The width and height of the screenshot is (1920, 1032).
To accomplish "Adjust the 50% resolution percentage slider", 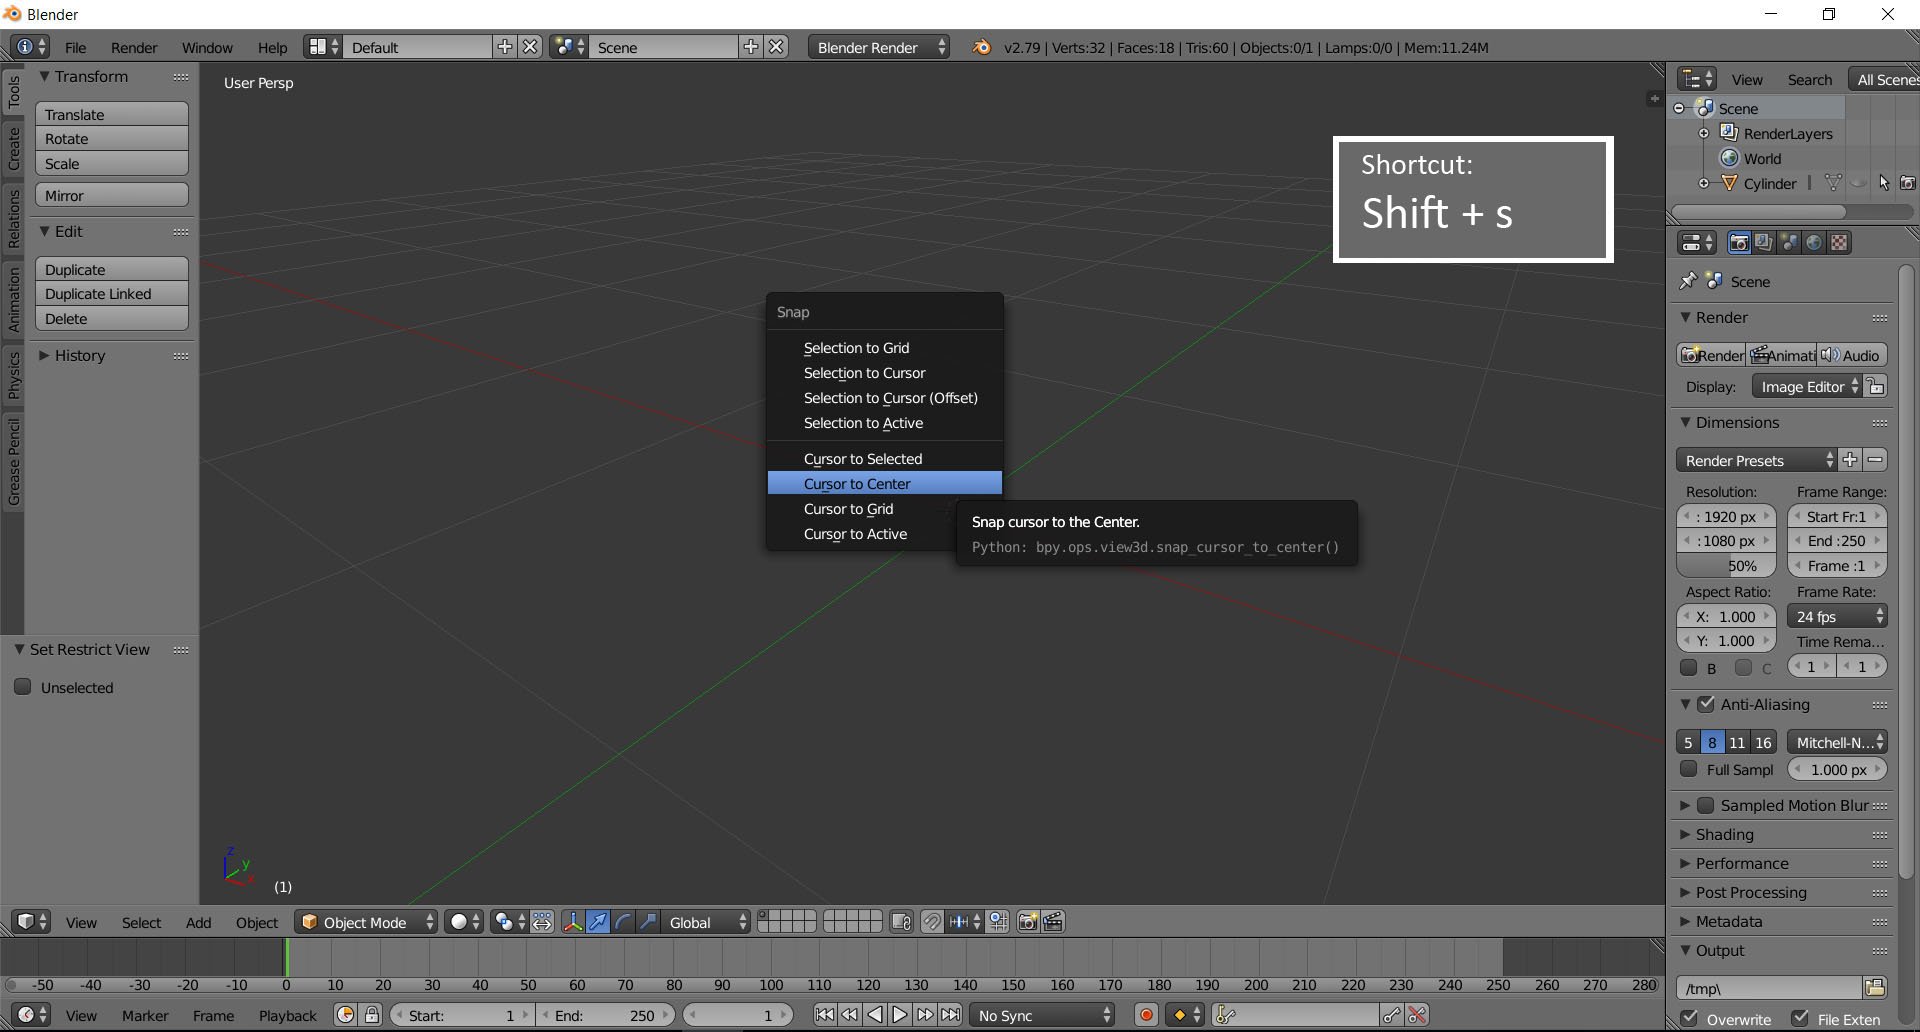I will point(1726,566).
